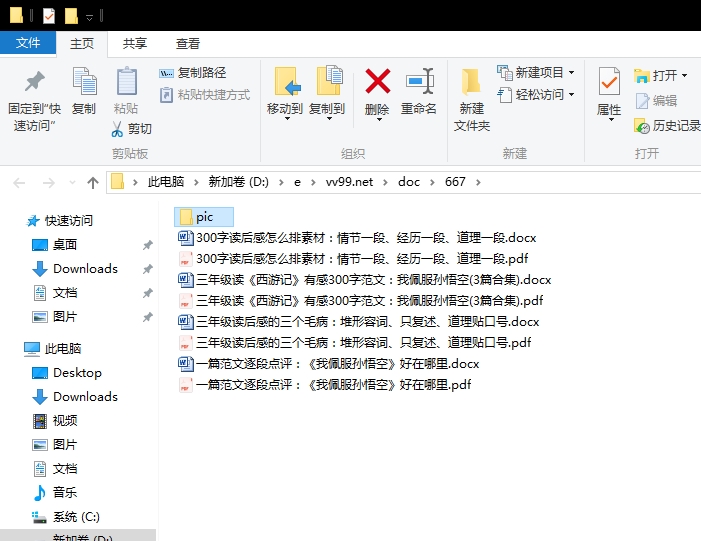Click the Back navigation arrow

click(19, 182)
